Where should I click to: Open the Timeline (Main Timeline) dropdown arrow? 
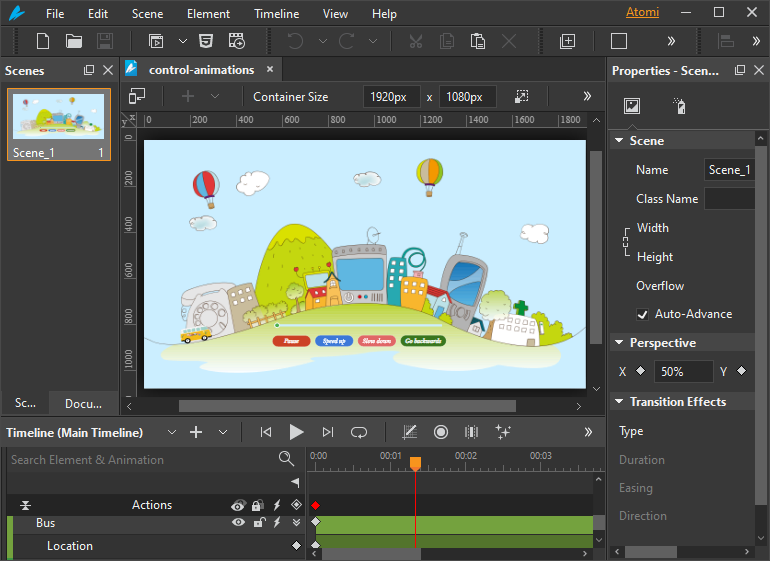pos(171,433)
